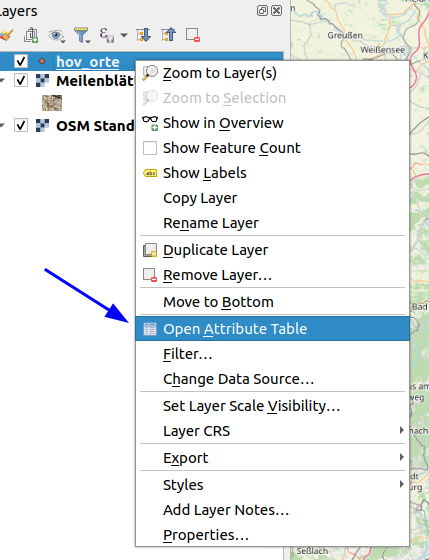Toggle visibility checkbox of OSM Standard layer
Screen dimensions: 429x560
point(21,125)
